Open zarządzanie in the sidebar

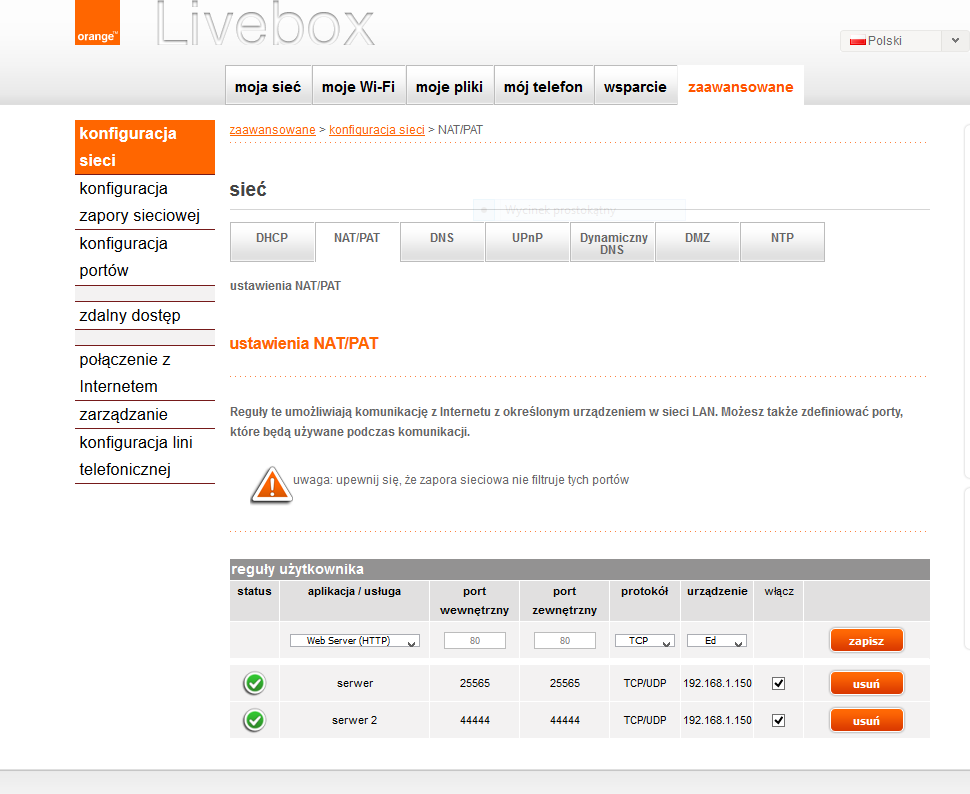(x=145, y=414)
